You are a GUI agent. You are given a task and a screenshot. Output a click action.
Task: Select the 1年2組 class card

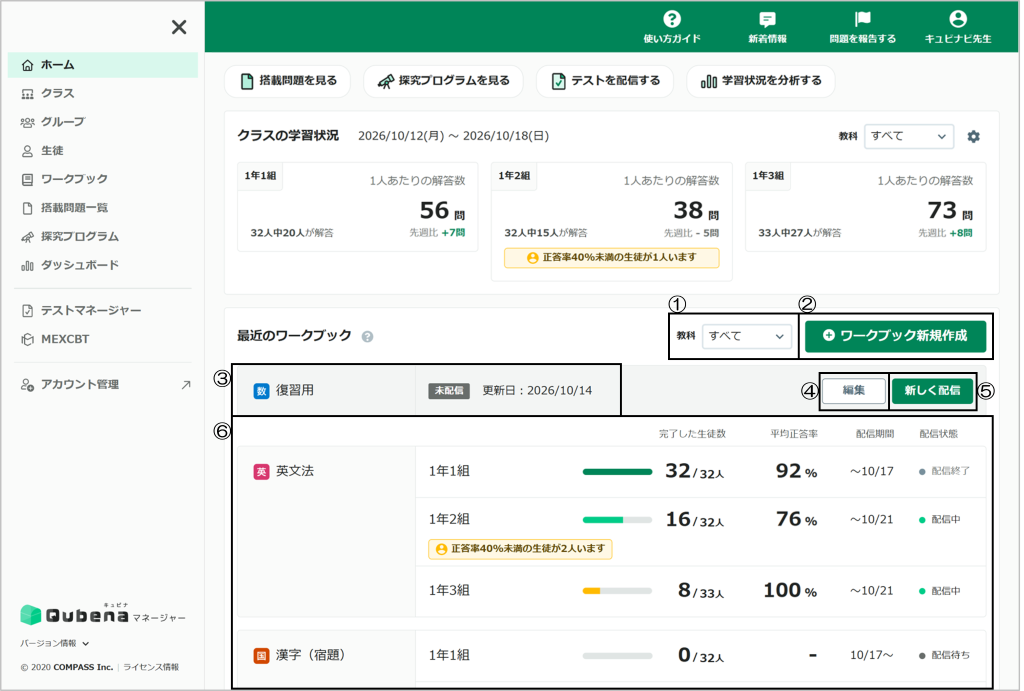611,222
